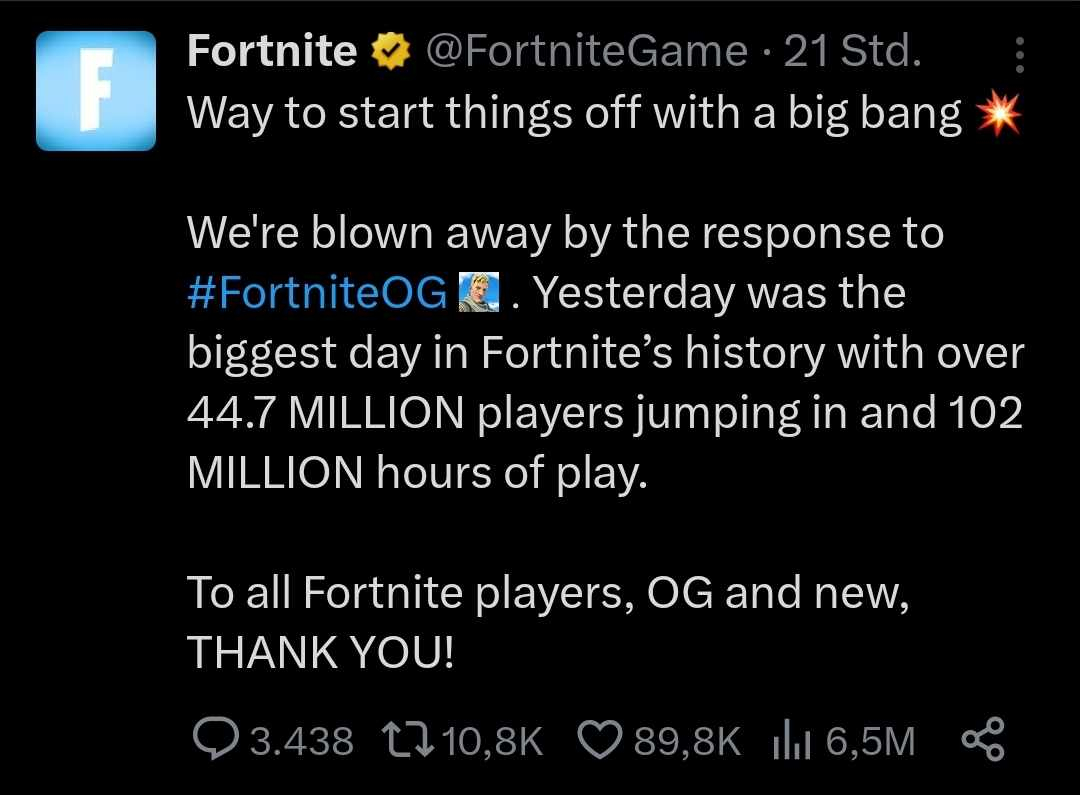The width and height of the screenshot is (1080, 795).
Task: Open the #FortniteOG hashtag
Action: coord(317,294)
